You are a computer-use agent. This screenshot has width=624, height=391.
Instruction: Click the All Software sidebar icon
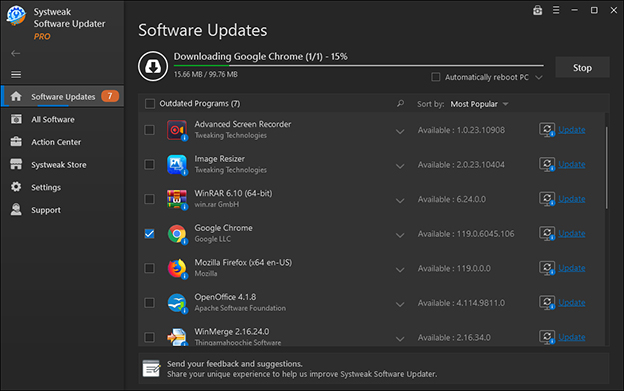click(16, 119)
